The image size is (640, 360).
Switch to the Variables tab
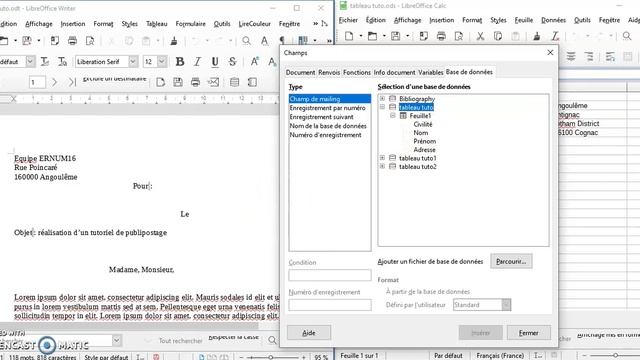pos(431,72)
